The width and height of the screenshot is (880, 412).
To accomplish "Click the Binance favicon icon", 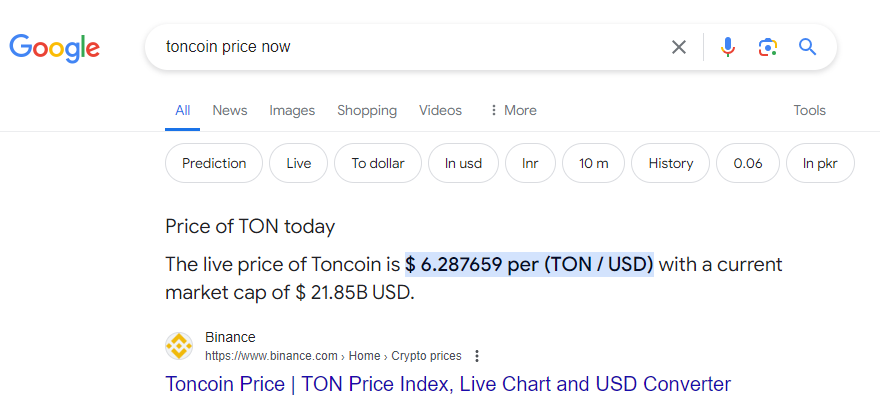I will tap(179, 346).
